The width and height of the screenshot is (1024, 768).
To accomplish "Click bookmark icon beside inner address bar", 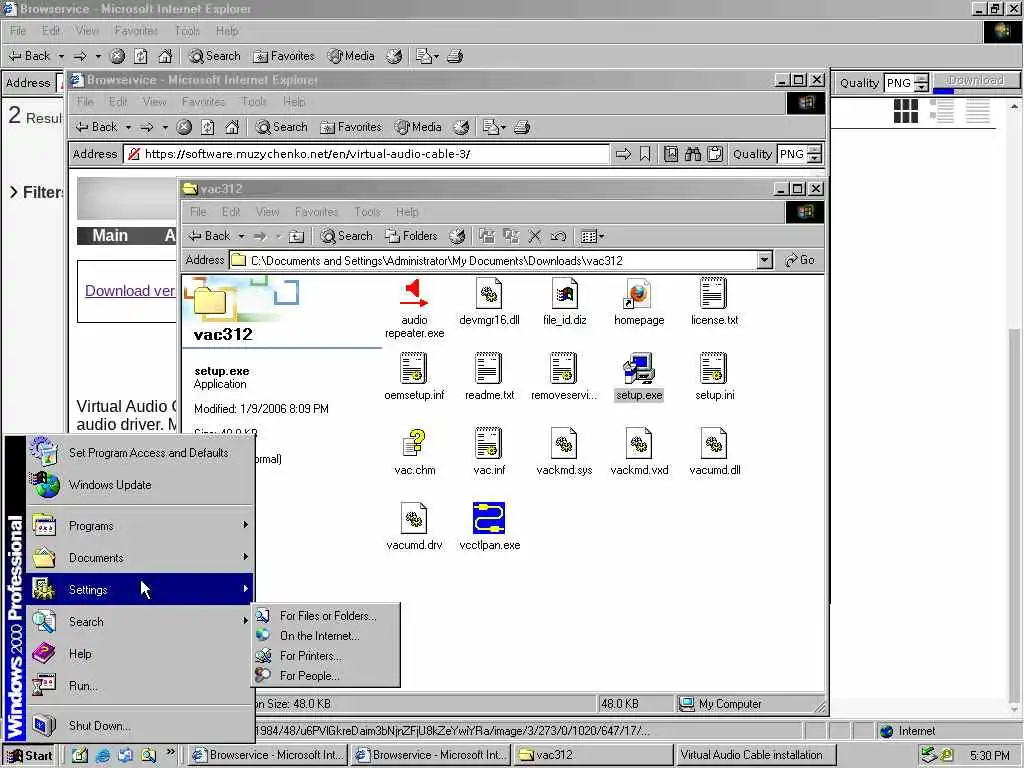I will coord(645,154).
